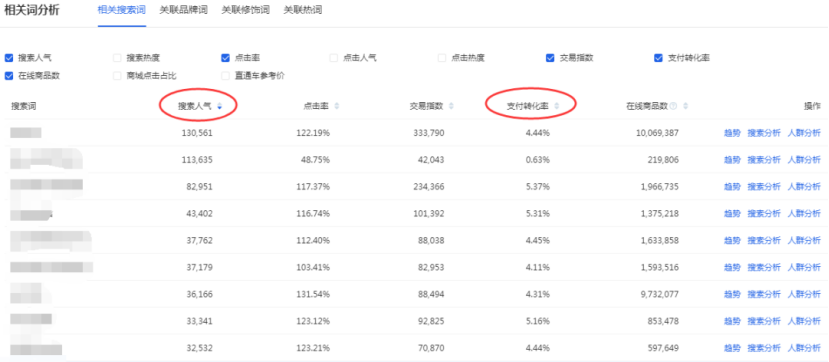Viewport: 829px width, 362px height.
Task: Uncheck the 点击率 checkbox
Action: pos(225,58)
